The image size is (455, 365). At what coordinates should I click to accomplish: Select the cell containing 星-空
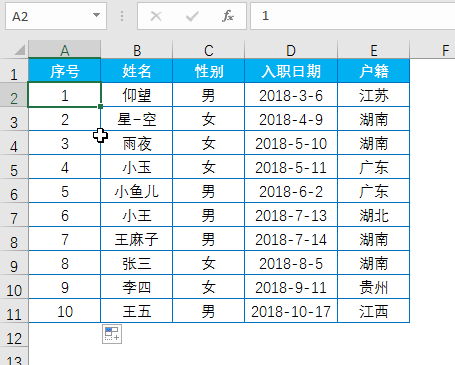[137, 119]
